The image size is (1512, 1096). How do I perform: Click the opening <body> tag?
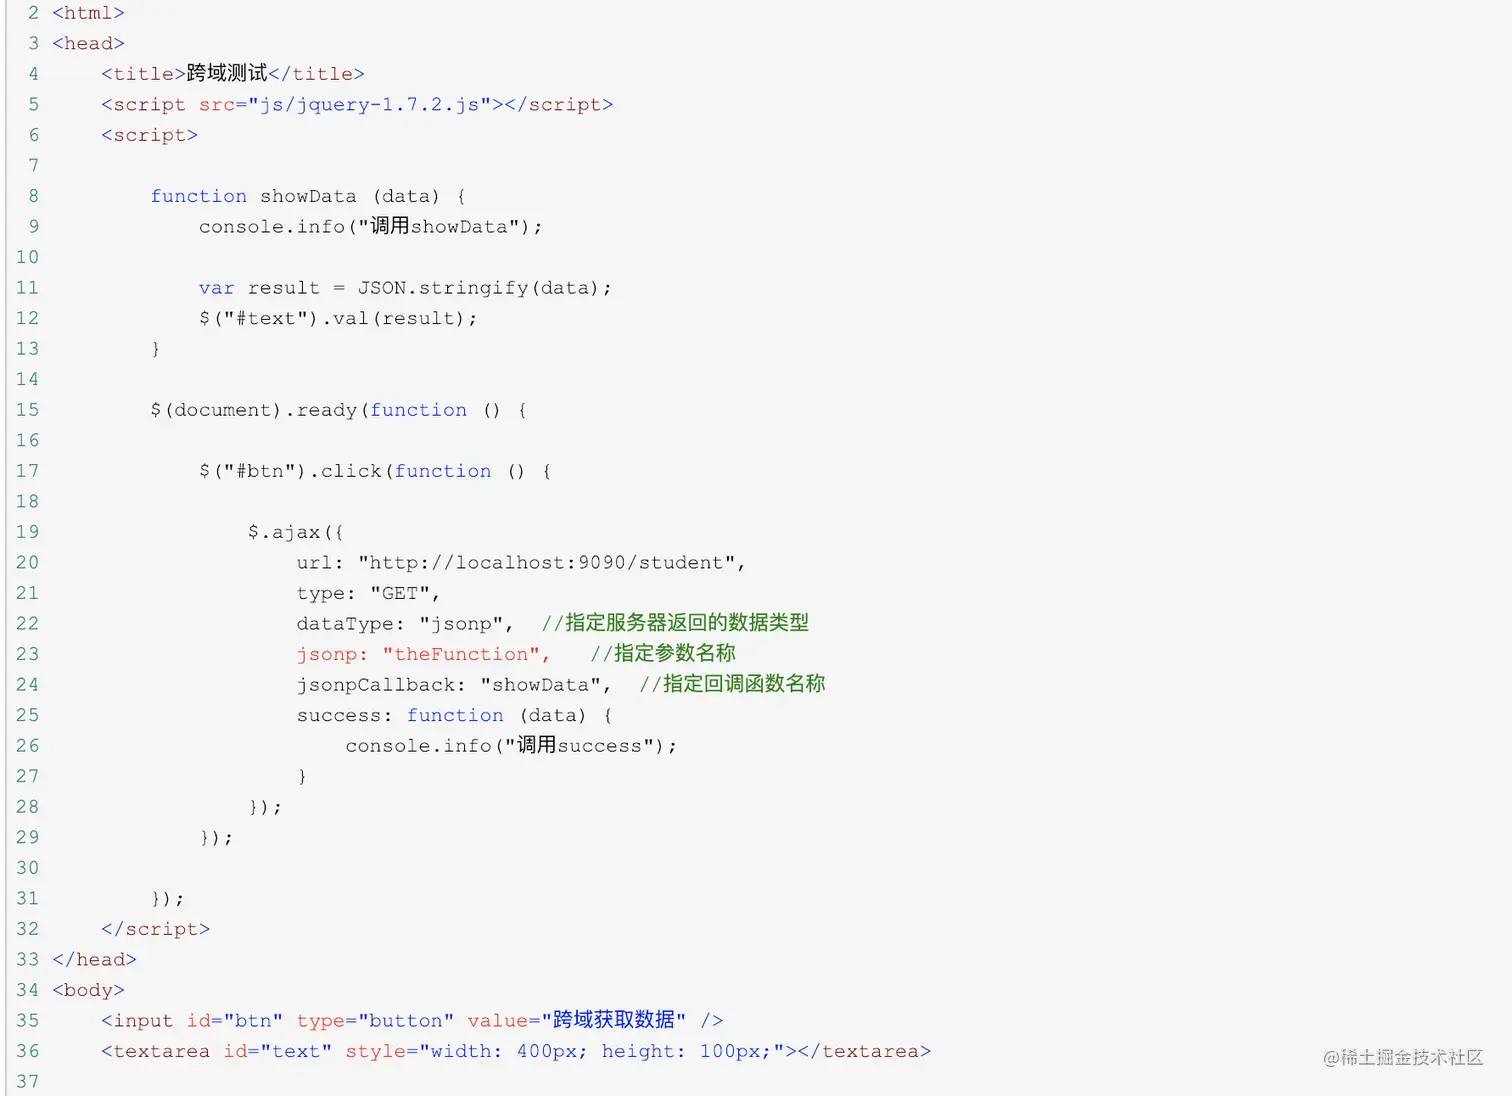[88, 990]
